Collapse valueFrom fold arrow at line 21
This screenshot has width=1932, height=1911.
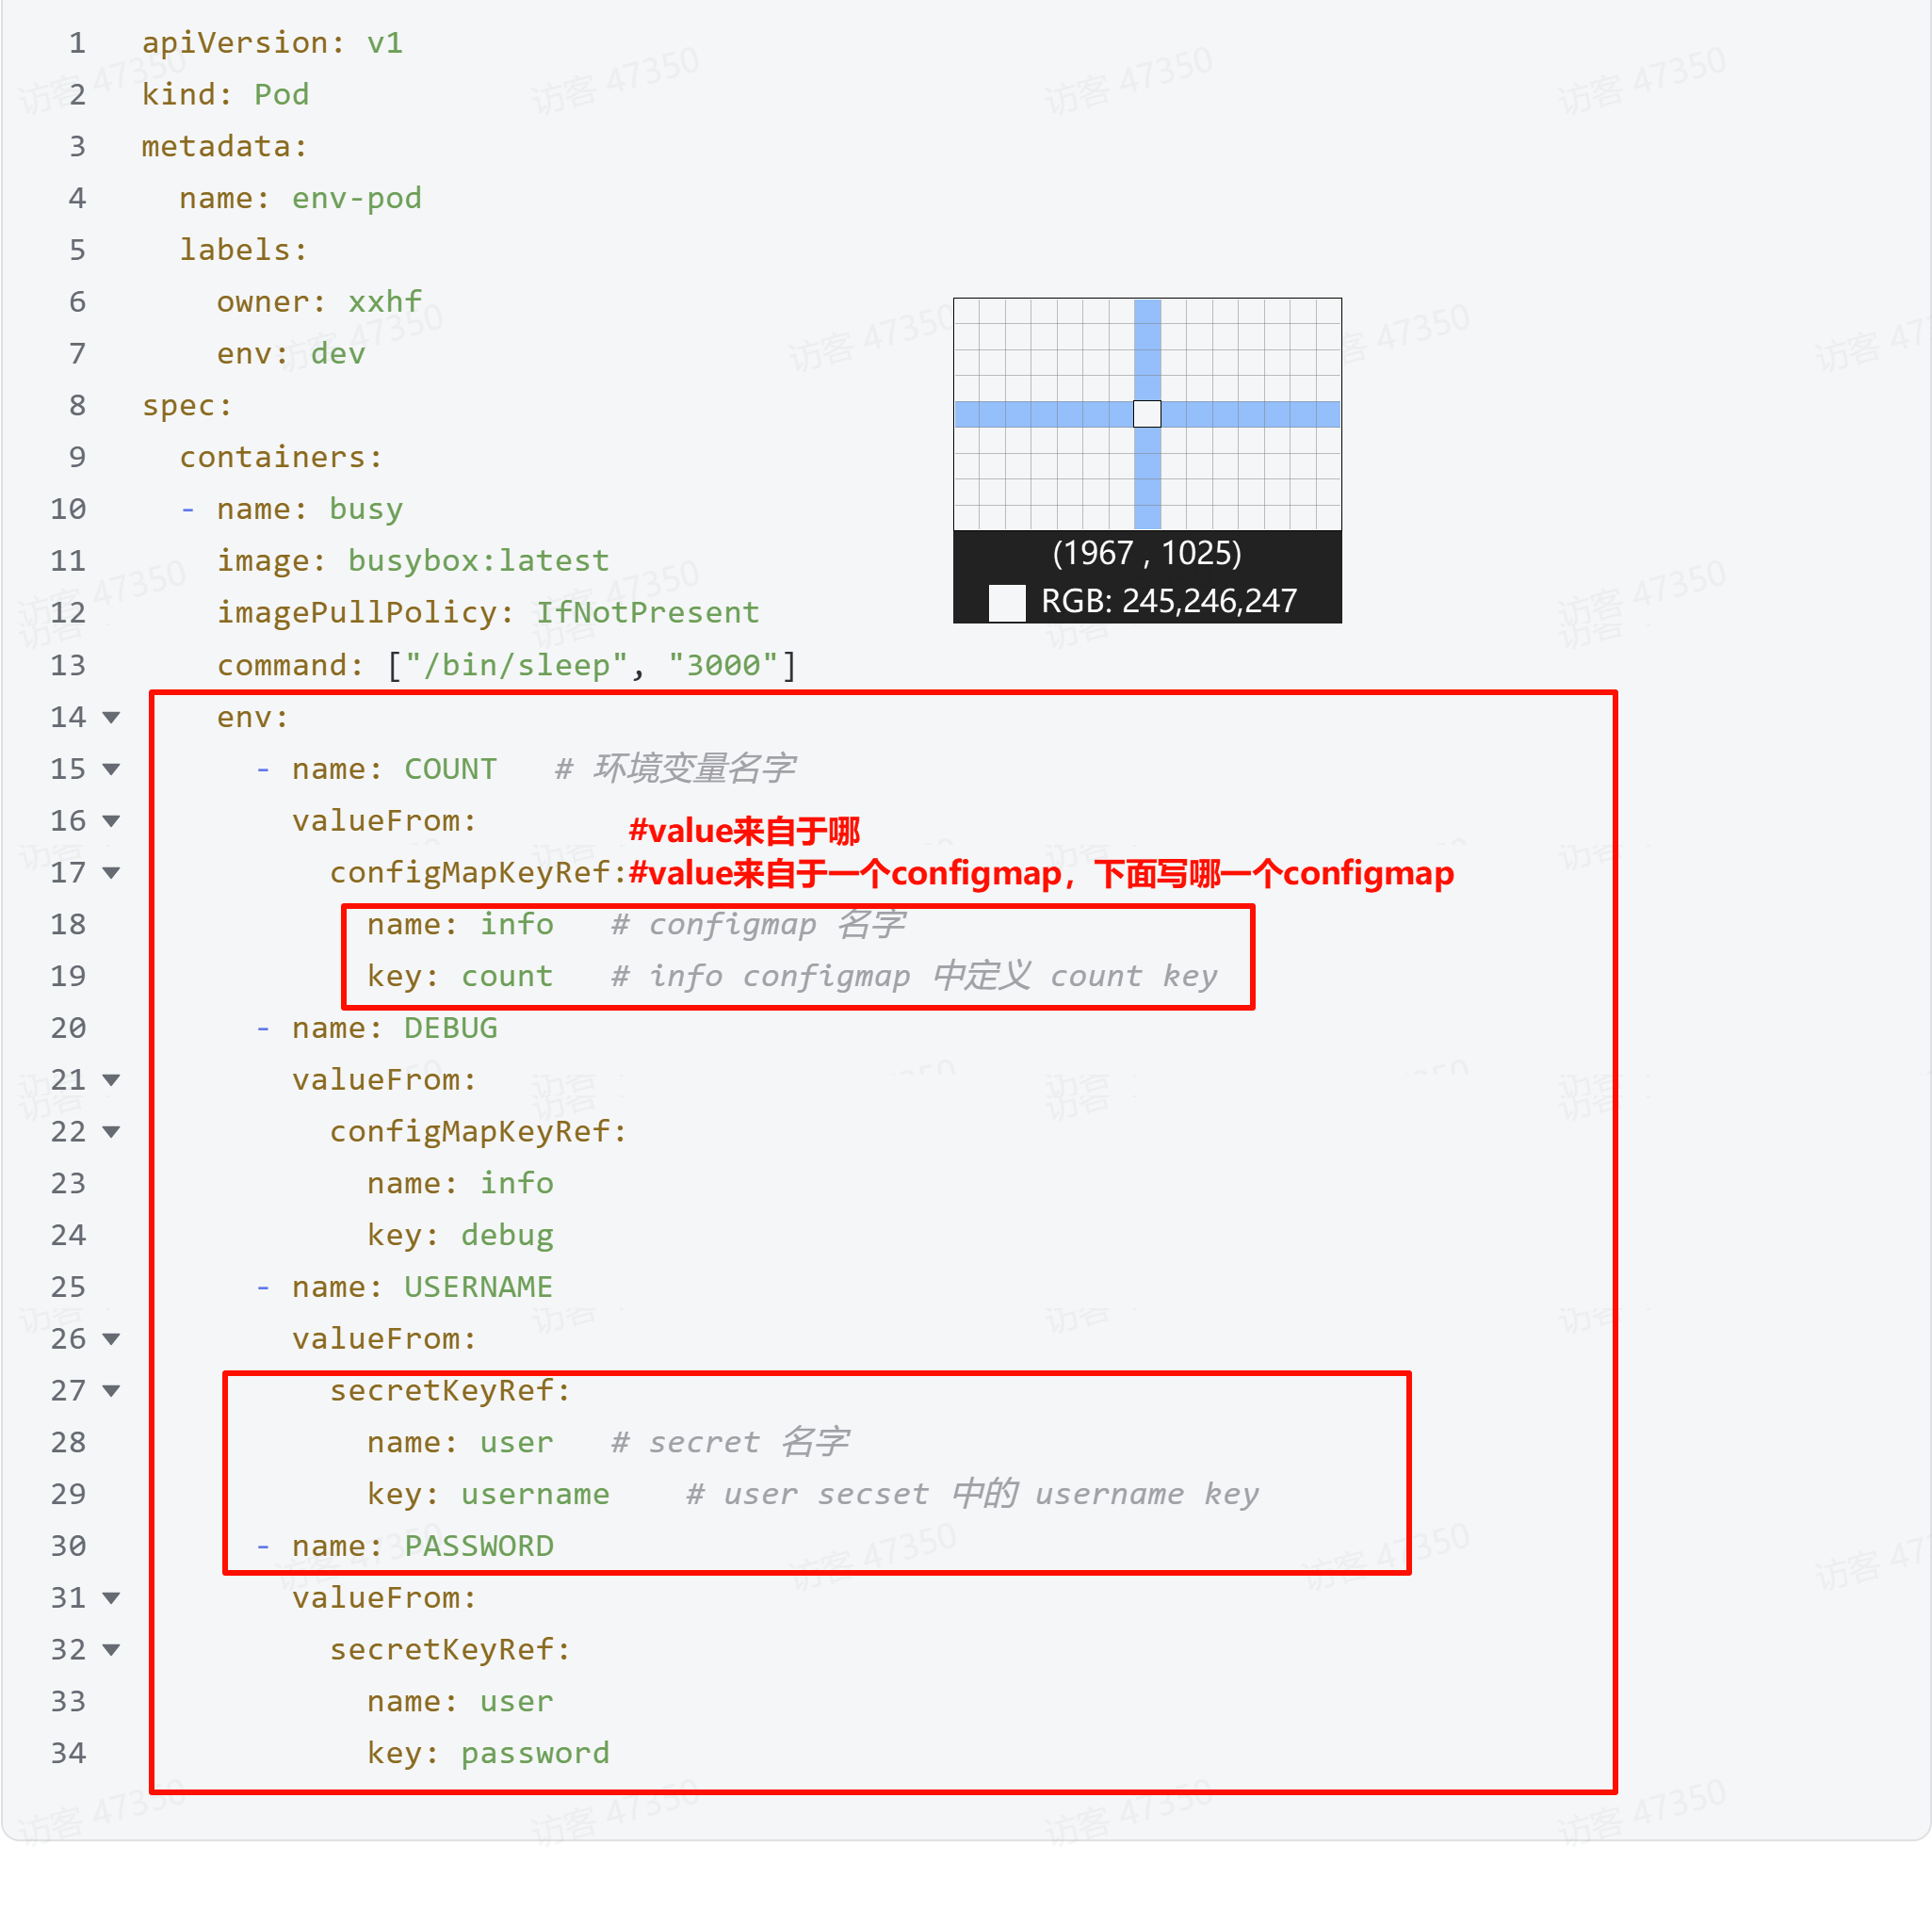point(112,1080)
